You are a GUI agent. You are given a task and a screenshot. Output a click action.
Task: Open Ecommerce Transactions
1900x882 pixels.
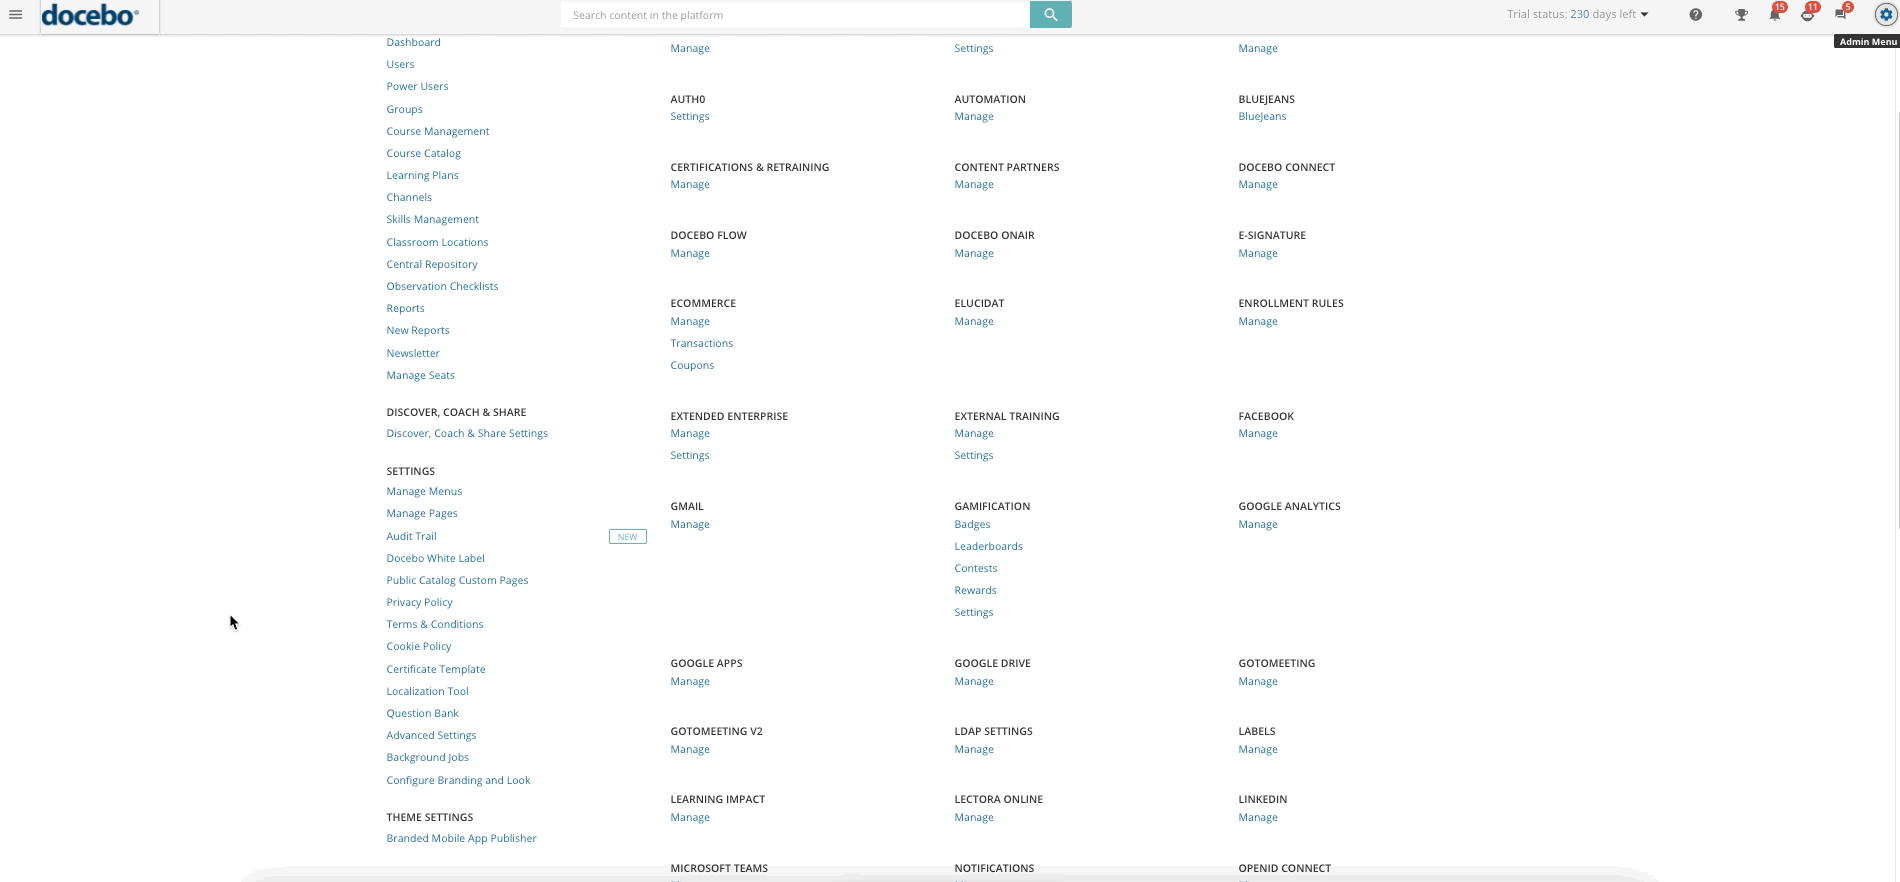point(701,343)
